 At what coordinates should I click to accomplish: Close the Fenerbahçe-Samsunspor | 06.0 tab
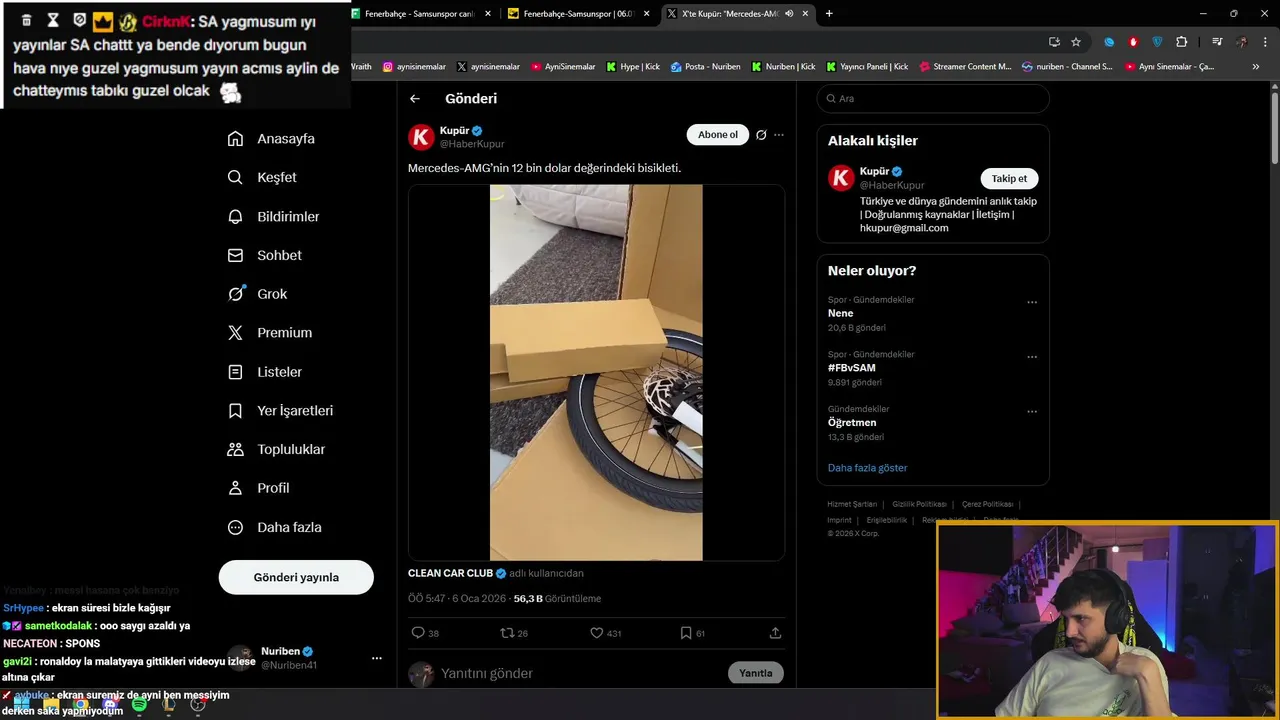click(645, 14)
